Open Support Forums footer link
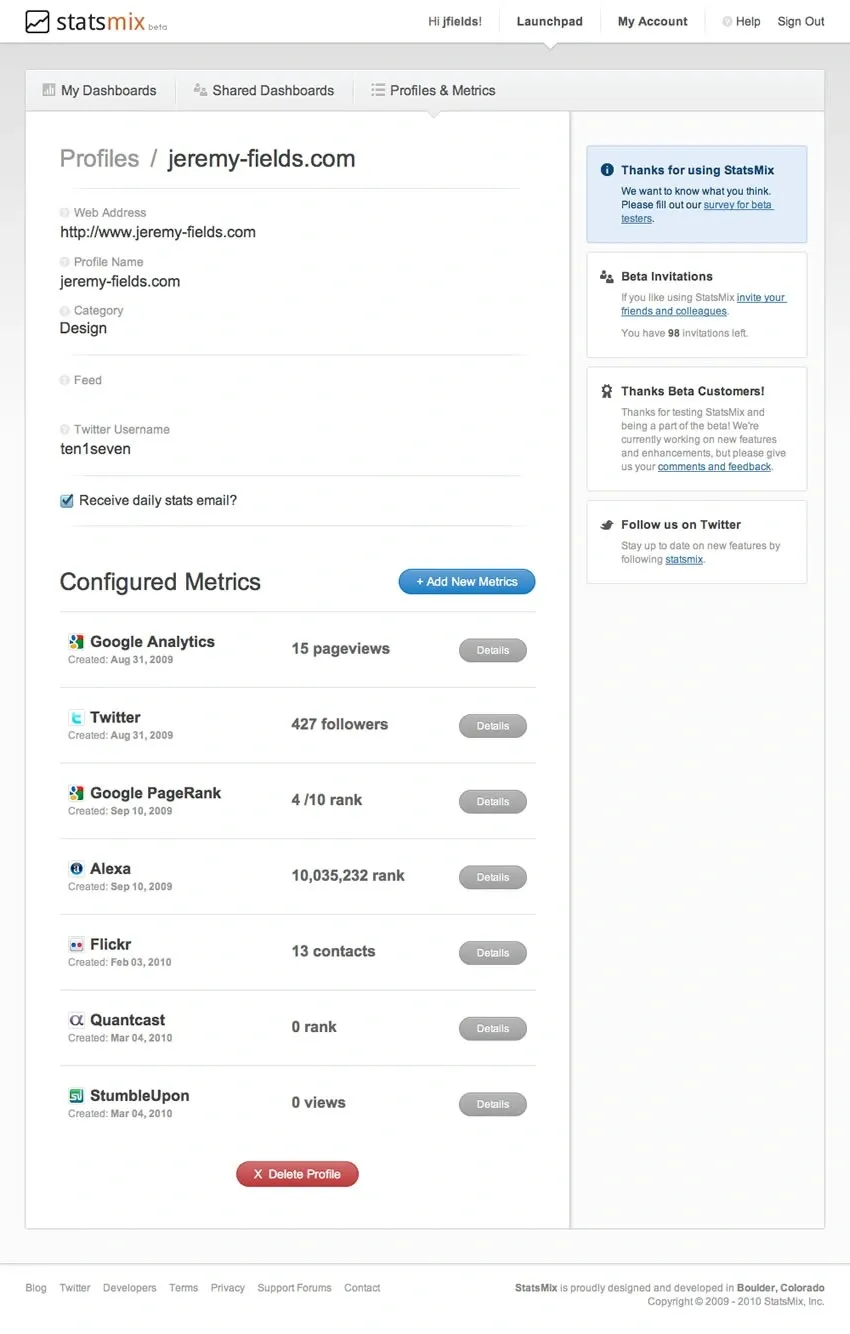 point(294,1288)
